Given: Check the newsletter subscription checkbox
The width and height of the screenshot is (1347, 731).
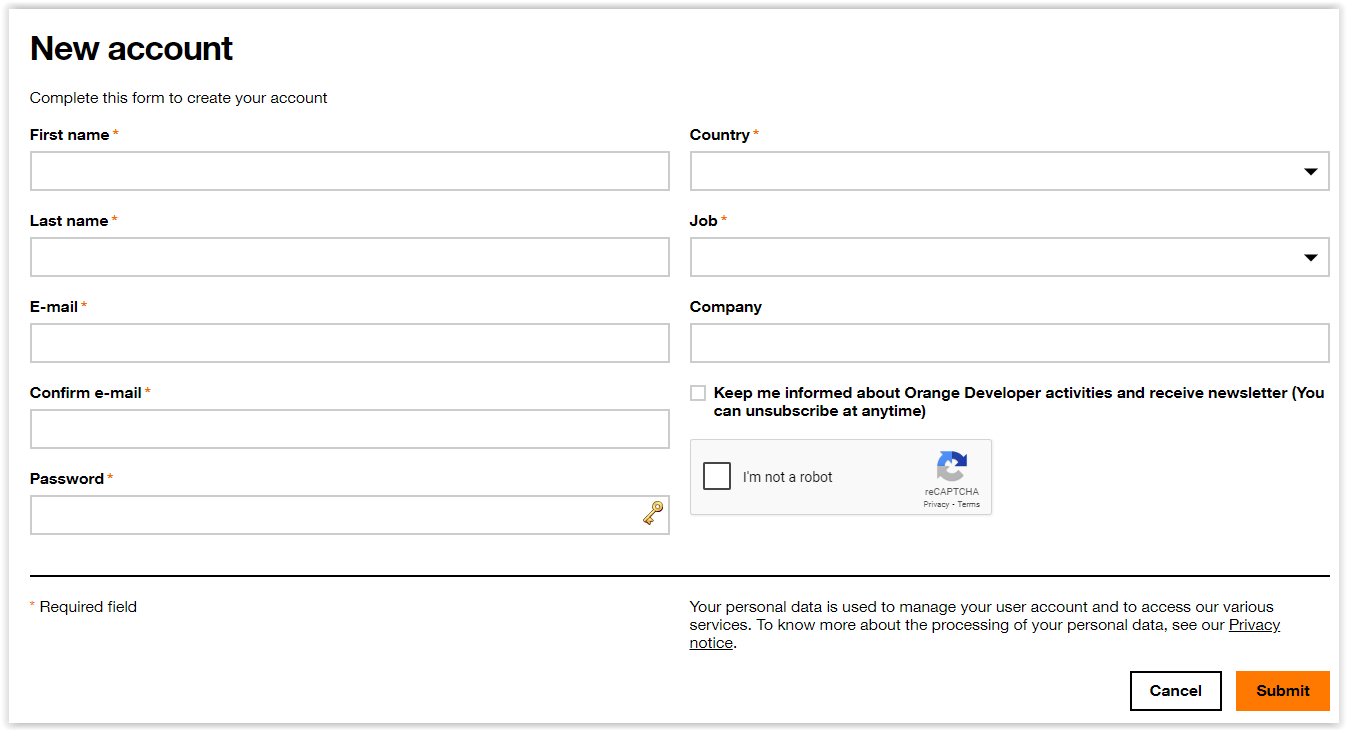Looking at the screenshot, I should 698,393.
